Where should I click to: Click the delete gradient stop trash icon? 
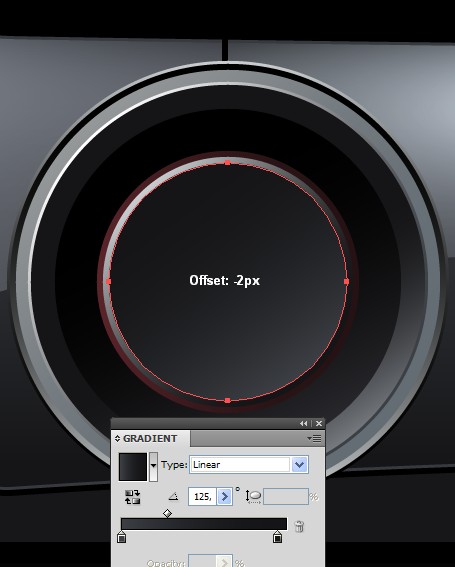(299, 526)
